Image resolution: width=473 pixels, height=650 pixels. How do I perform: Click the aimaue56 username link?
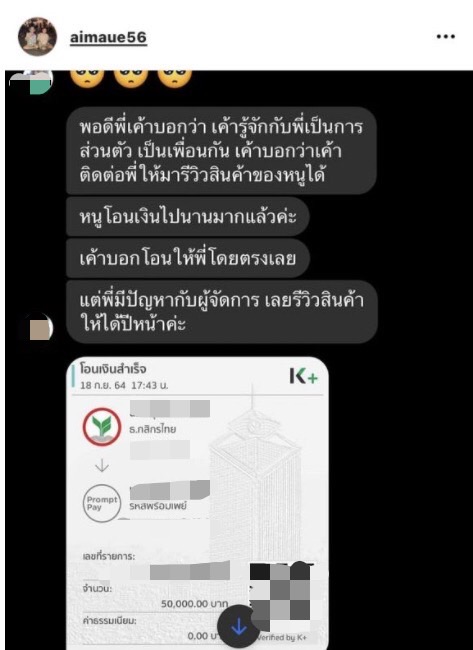108,37
